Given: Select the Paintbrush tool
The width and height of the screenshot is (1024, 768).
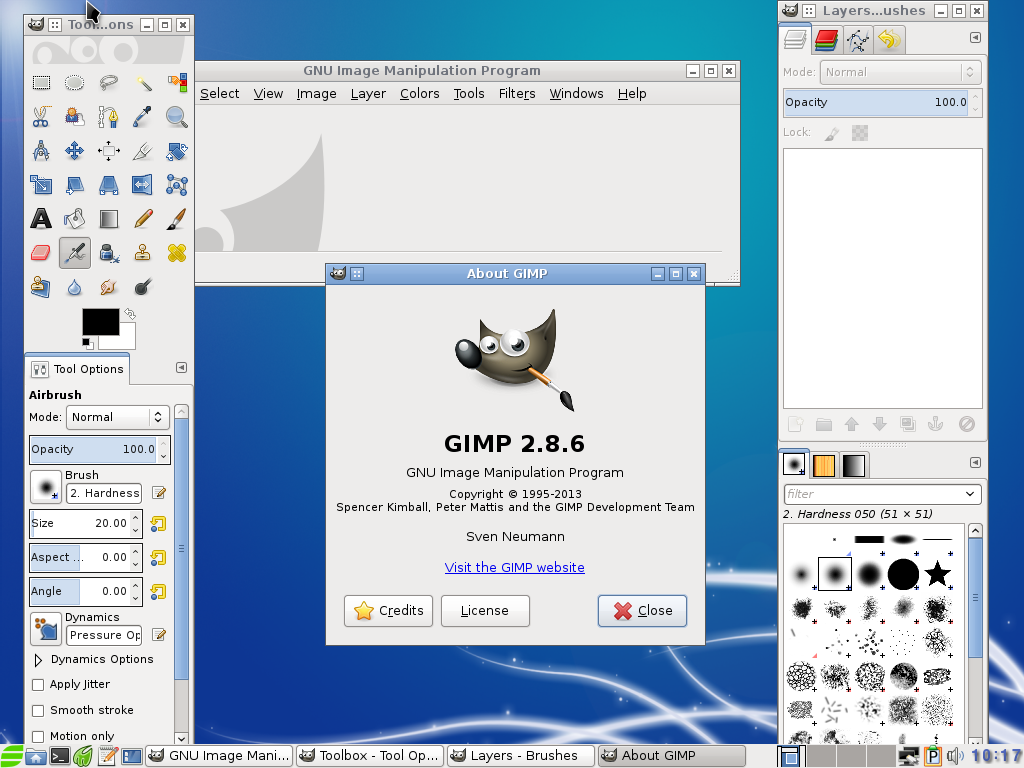Looking at the screenshot, I should (176, 219).
